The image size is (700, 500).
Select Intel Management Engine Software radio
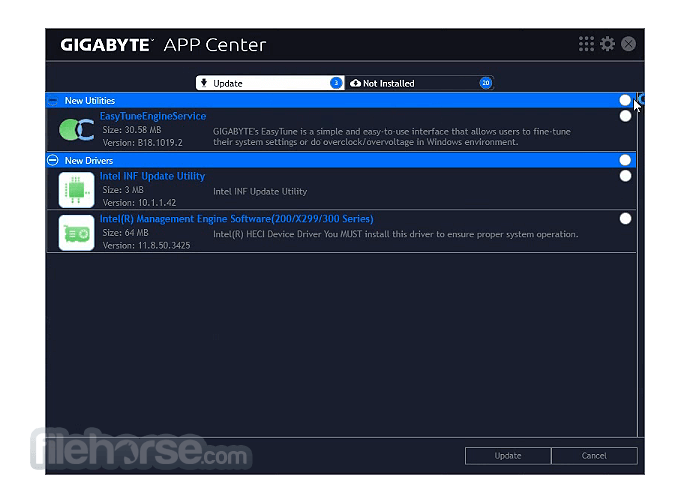coord(625,219)
